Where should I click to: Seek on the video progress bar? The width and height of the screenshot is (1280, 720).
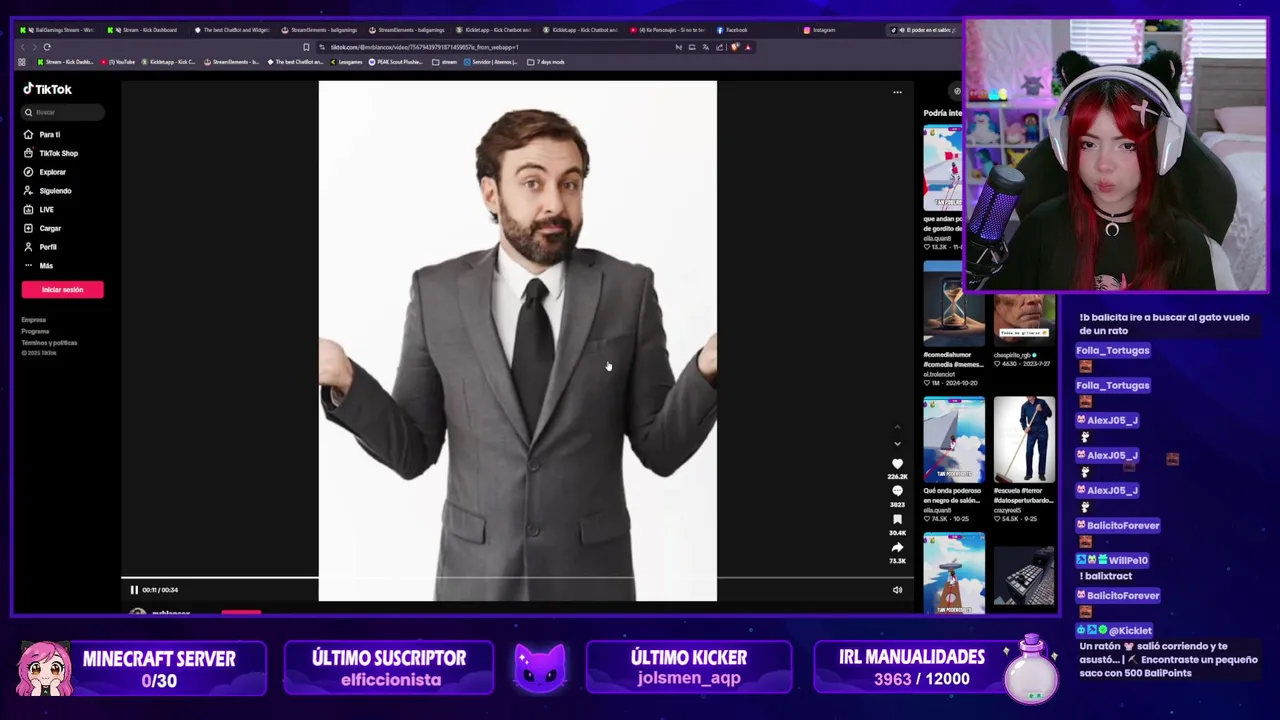pos(516,578)
